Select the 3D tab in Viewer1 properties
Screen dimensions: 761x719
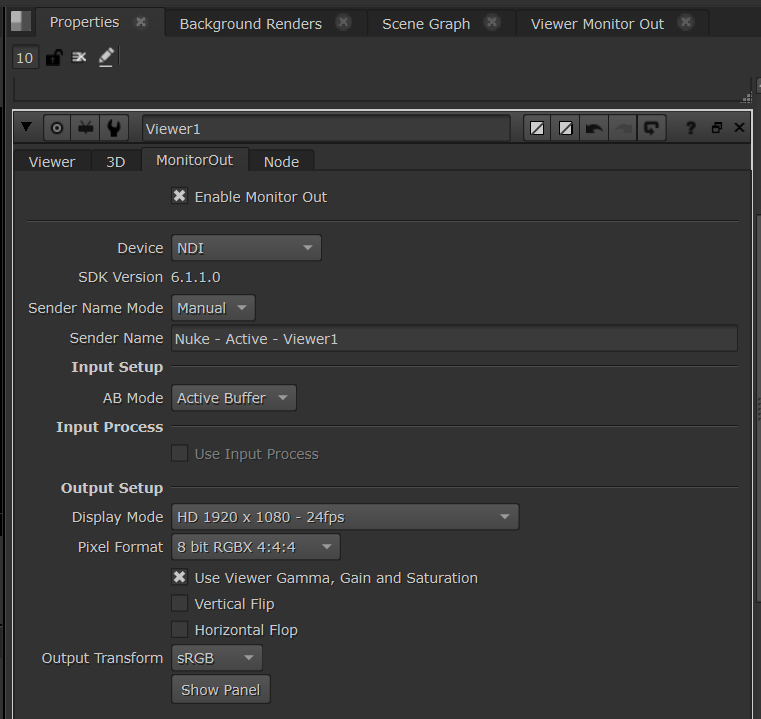tap(116, 161)
